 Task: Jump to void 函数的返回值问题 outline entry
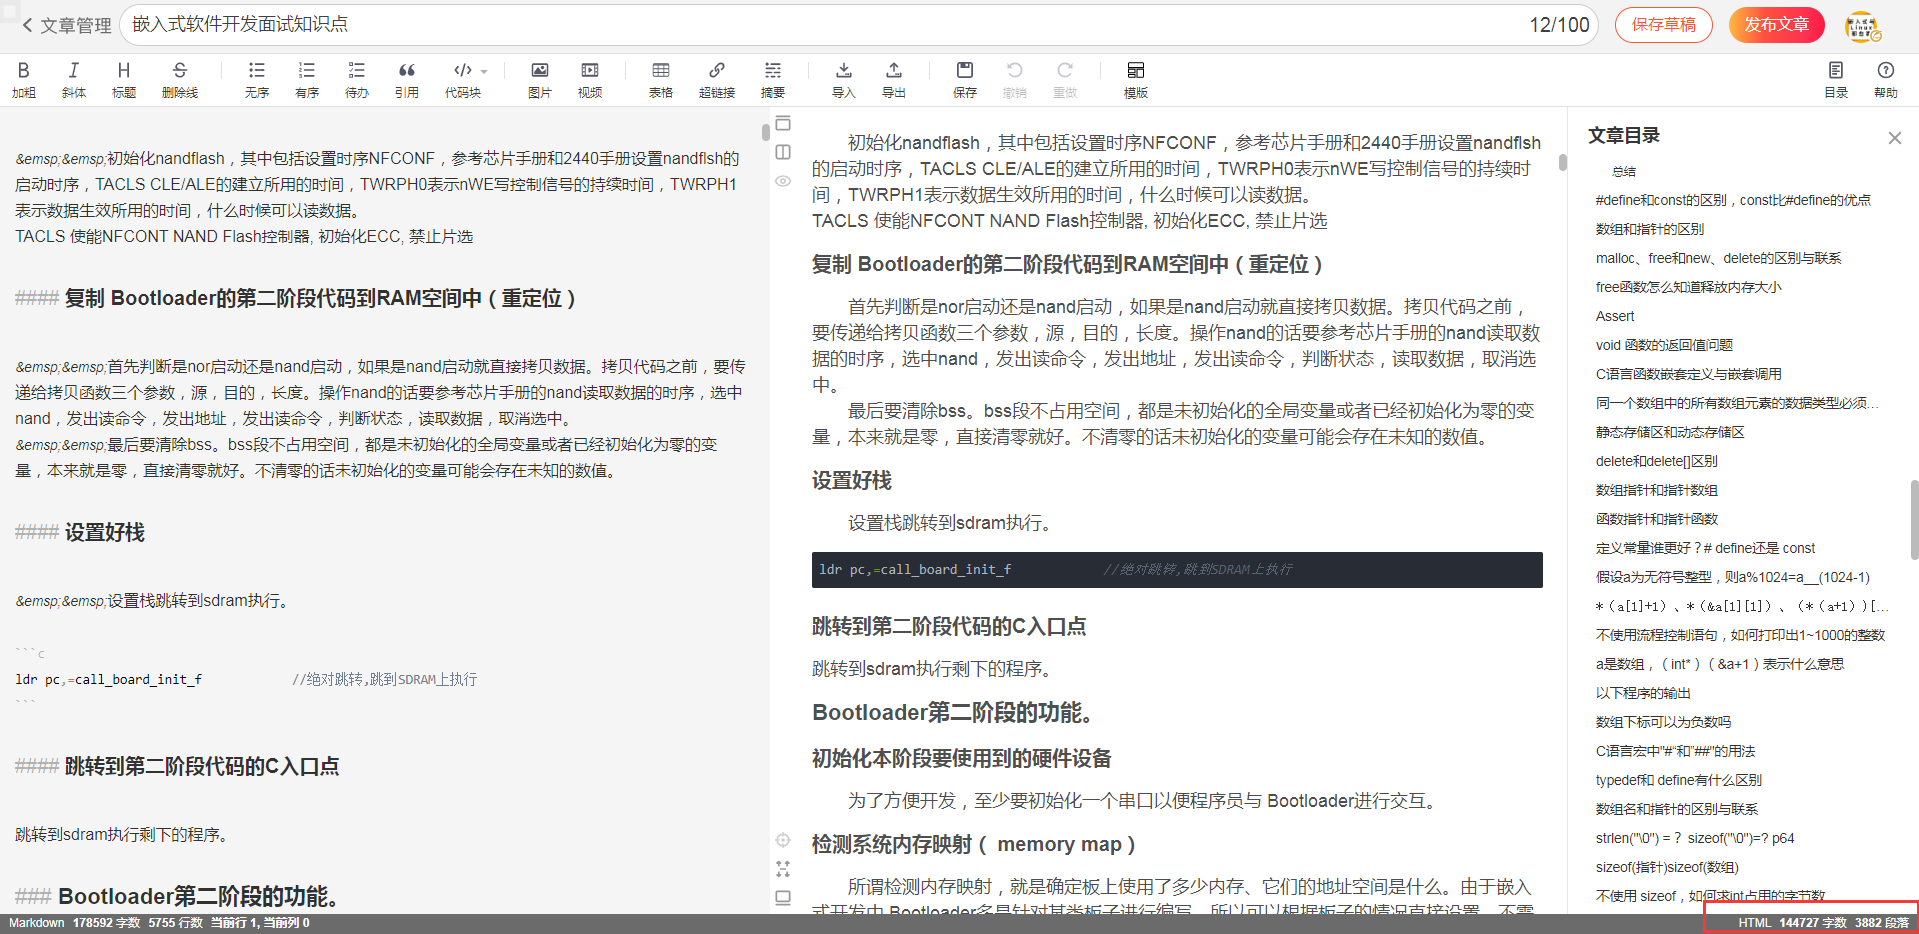pyautogui.click(x=1664, y=345)
